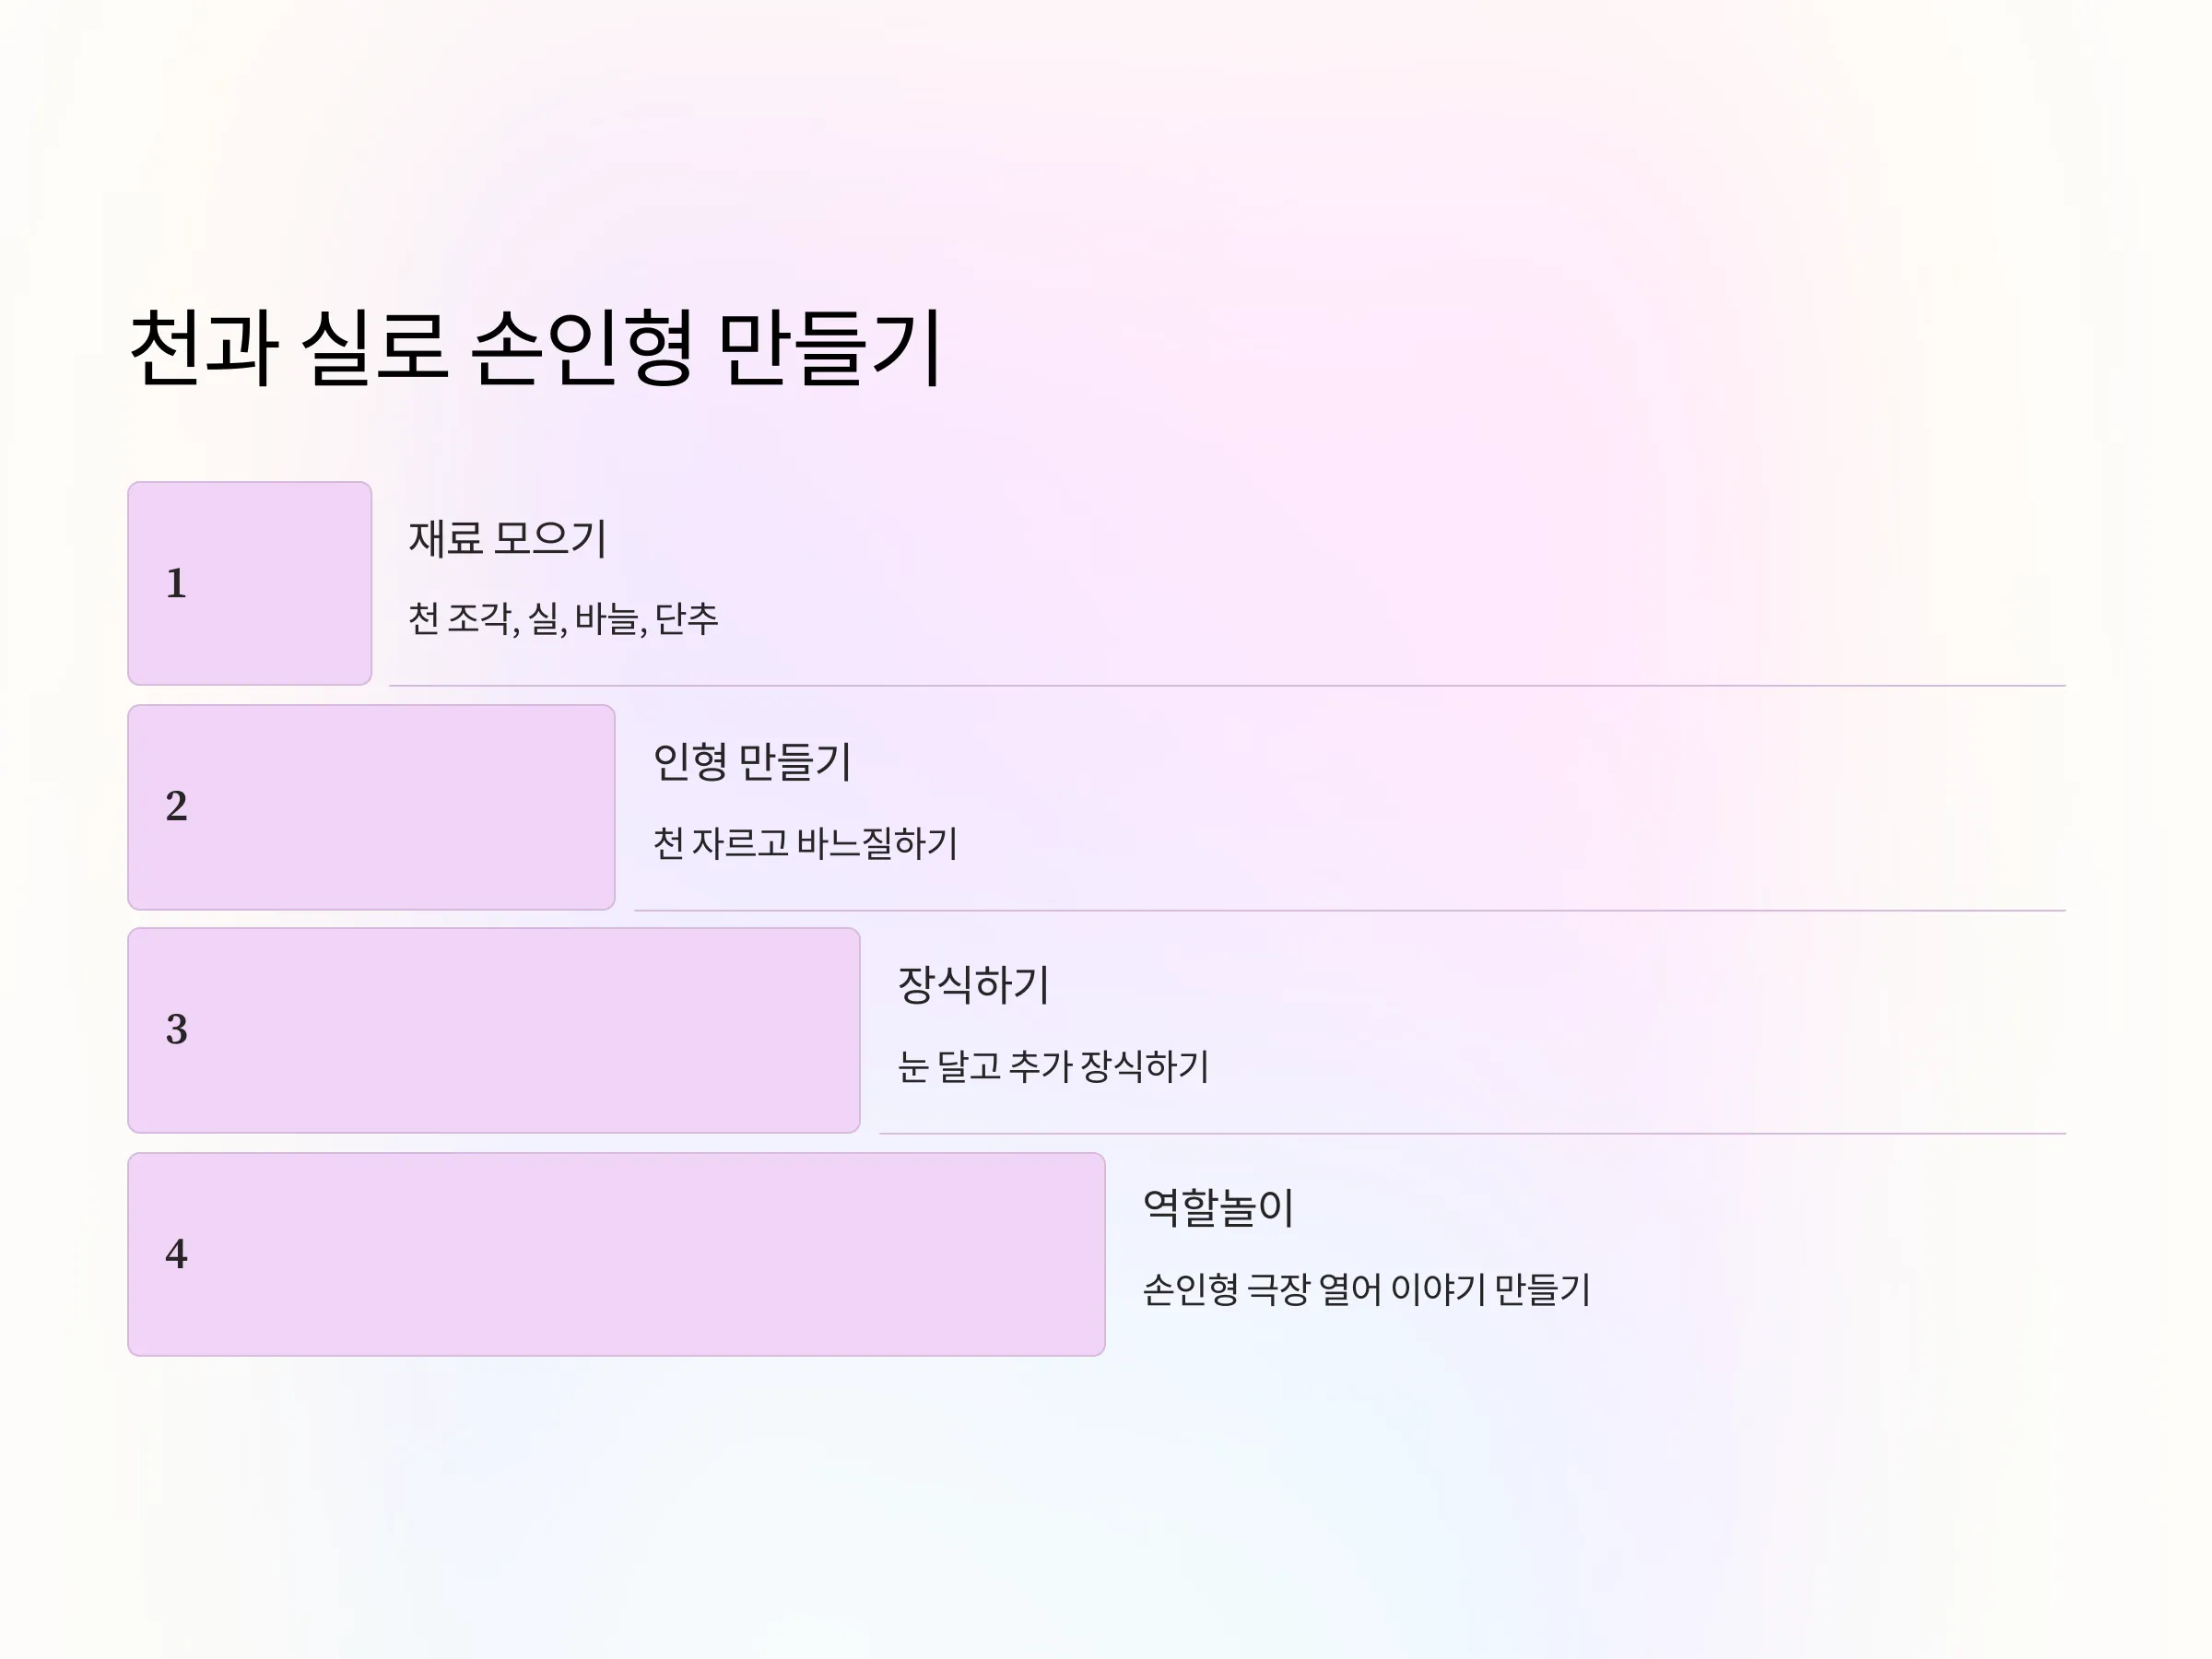The width and height of the screenshot is (2212, 1659).
Task: Click the heading 인형 만들기
Action: pos(752,762)
